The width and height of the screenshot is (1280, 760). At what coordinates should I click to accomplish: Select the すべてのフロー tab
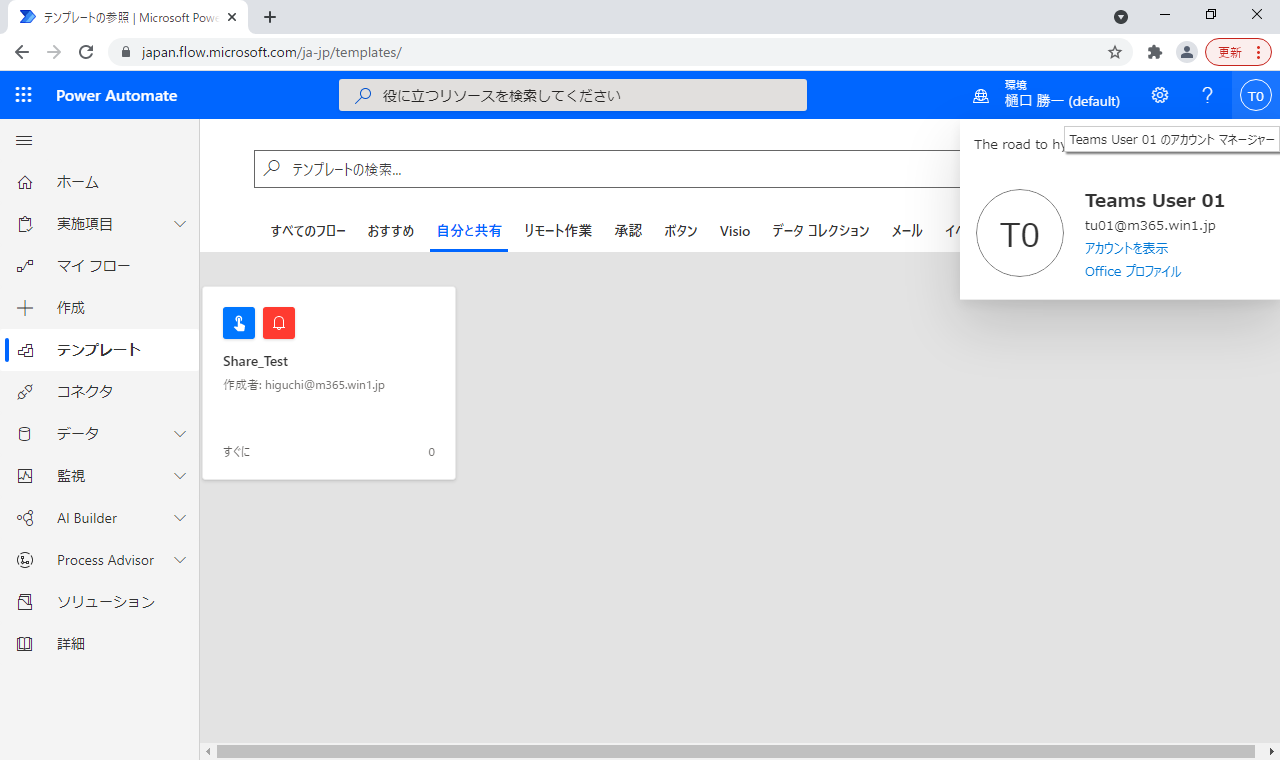[308, 231]
